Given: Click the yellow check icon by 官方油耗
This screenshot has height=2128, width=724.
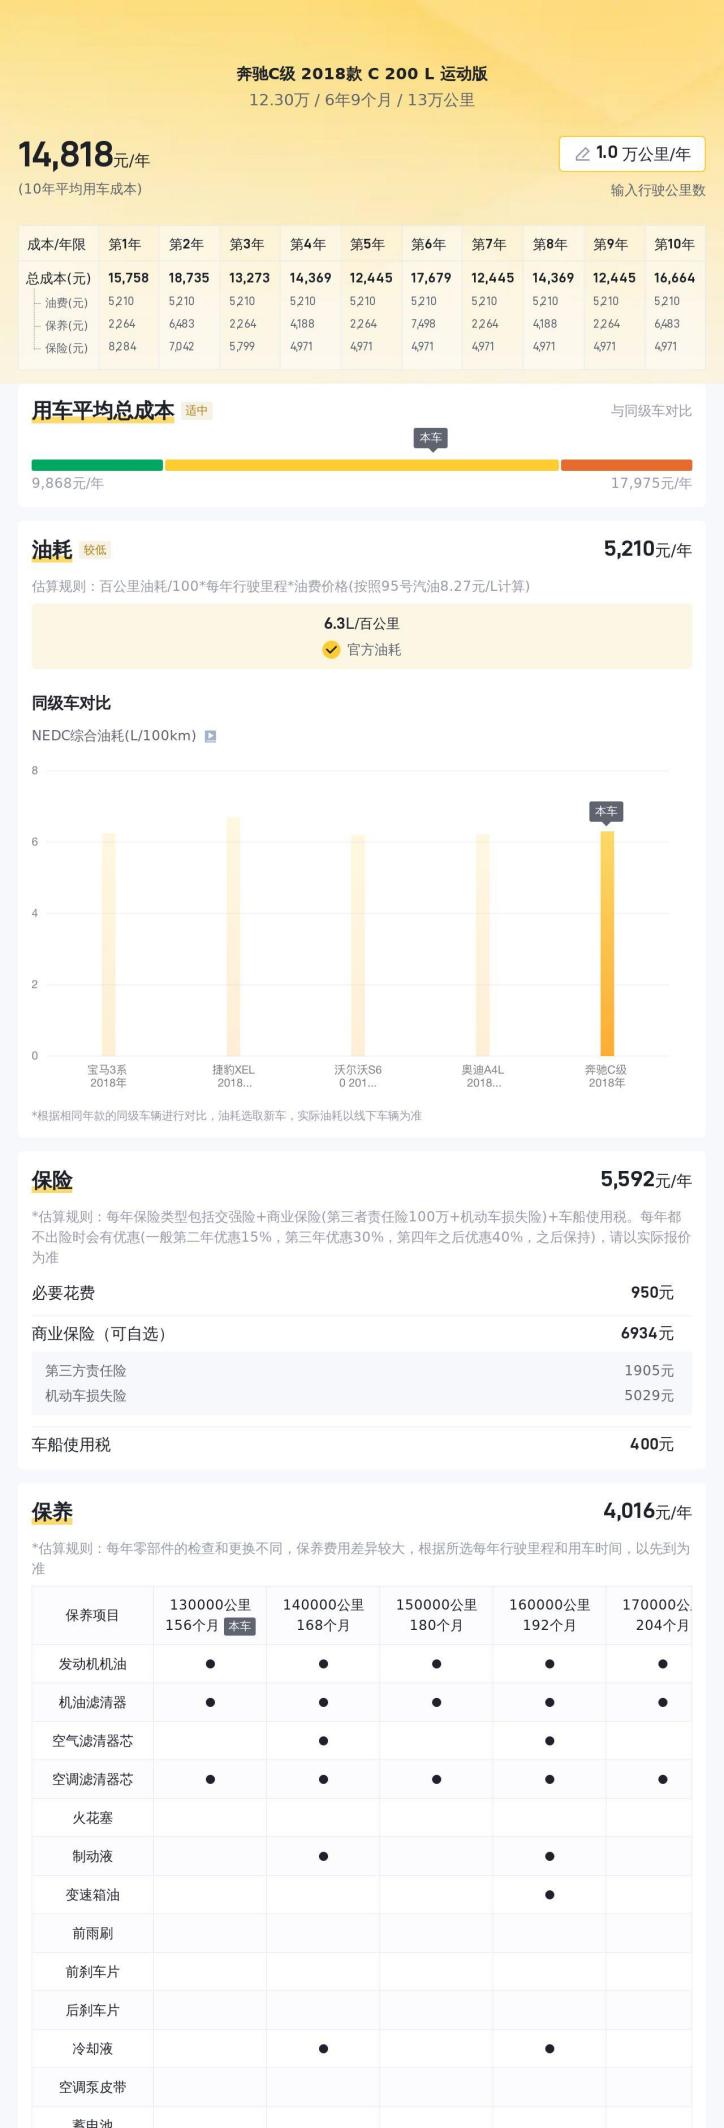Looking at the screenshot, I should tap(331, 650).
